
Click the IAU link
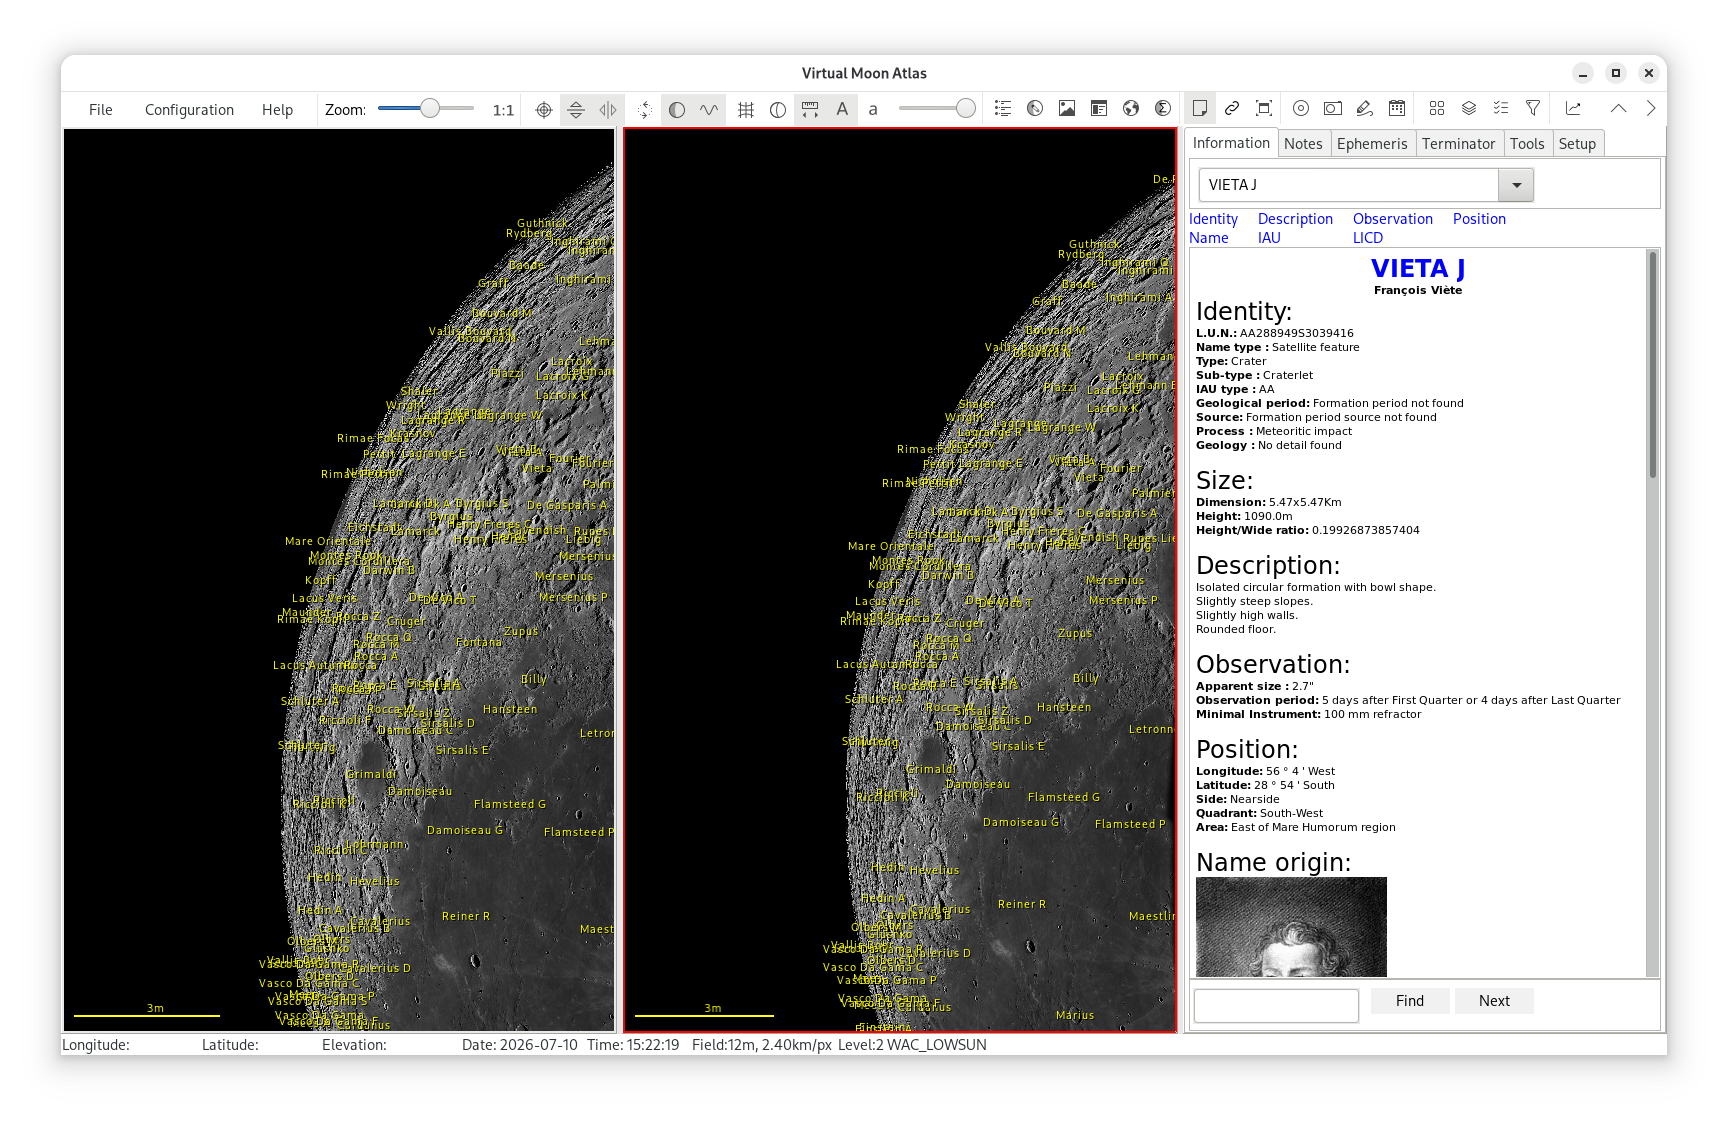click(x=1269, y=238)
